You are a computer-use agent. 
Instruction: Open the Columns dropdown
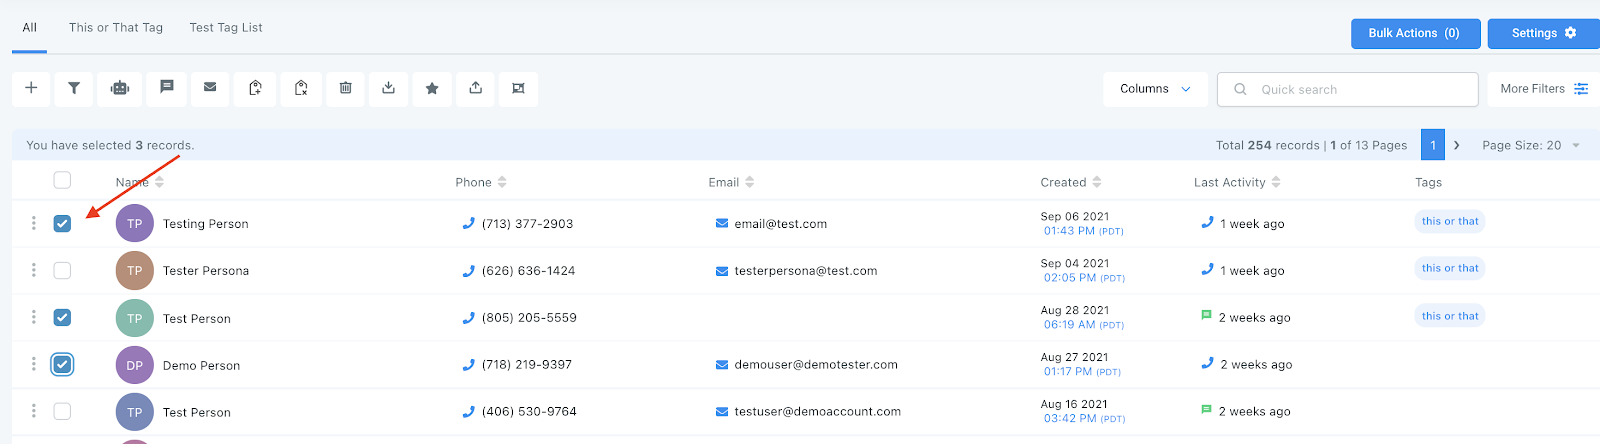click(x=1155, y=89)
